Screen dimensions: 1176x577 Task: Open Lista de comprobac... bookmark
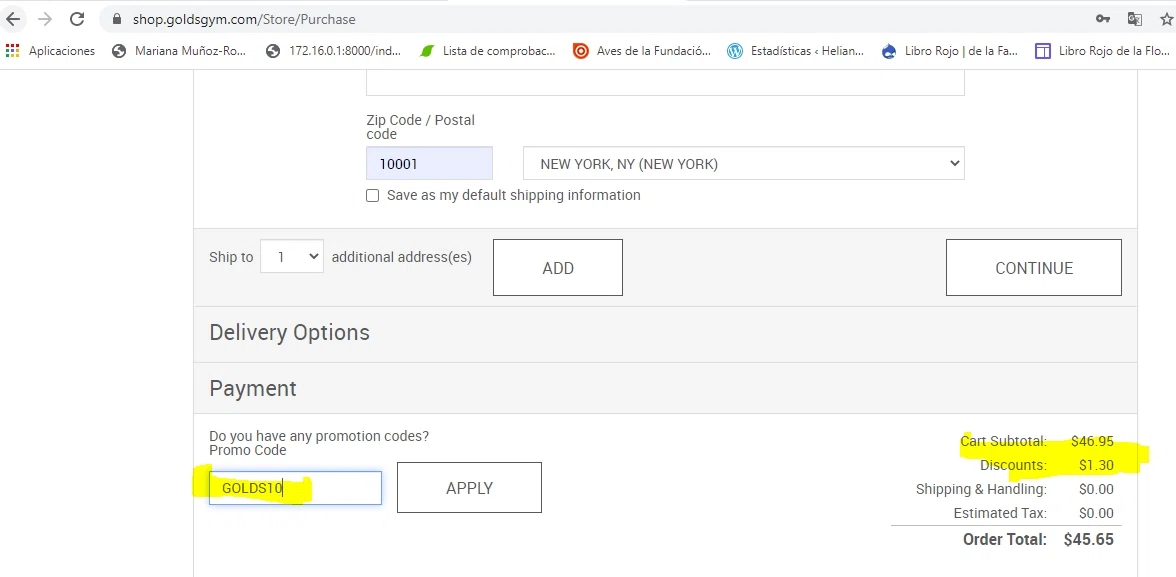point(487,51)
